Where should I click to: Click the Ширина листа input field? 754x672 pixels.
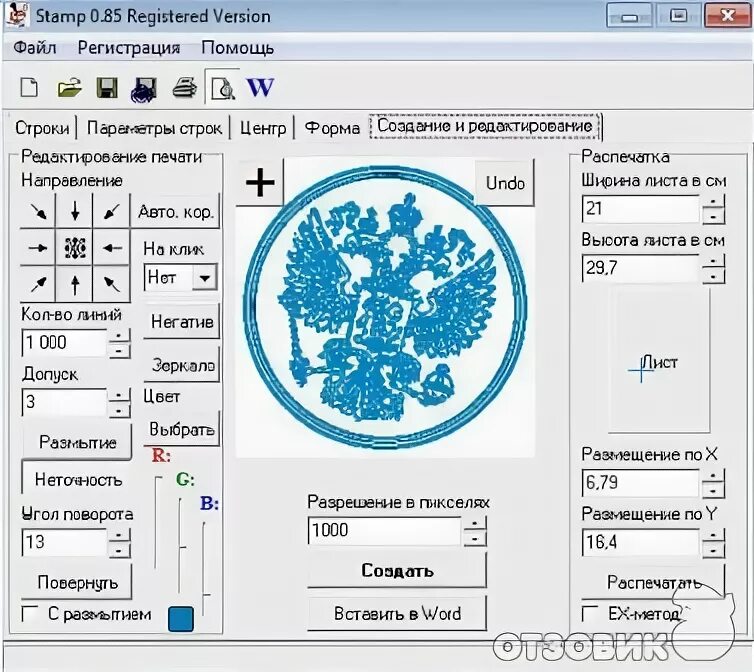(x=641, y=208)
